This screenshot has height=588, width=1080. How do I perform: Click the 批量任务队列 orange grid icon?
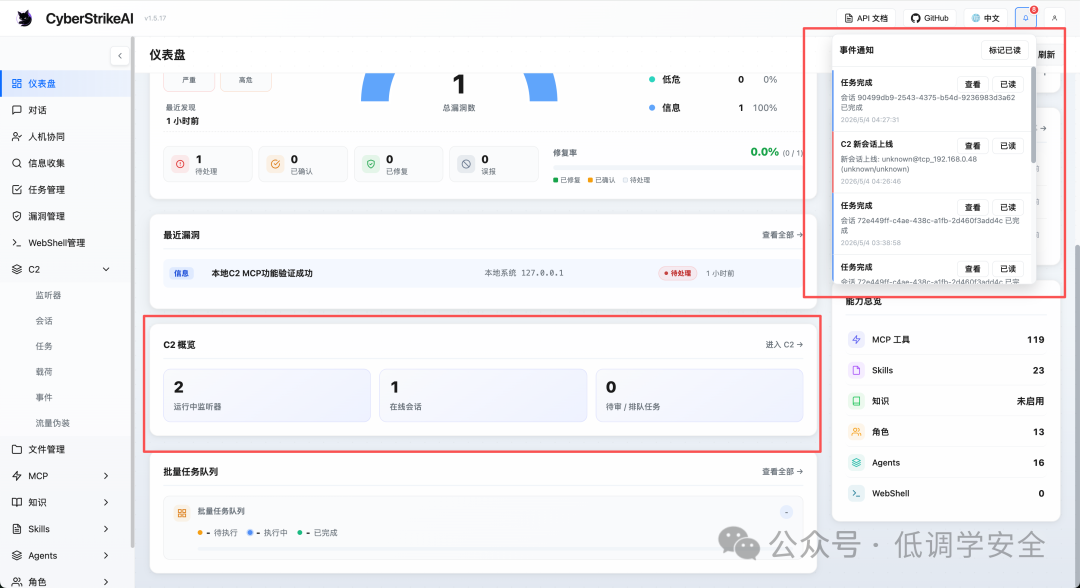coord(182,513)
